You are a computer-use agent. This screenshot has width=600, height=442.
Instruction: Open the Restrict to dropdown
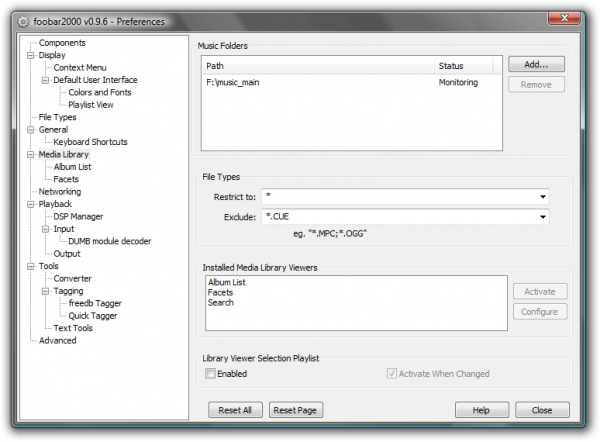tap(542, 197)
